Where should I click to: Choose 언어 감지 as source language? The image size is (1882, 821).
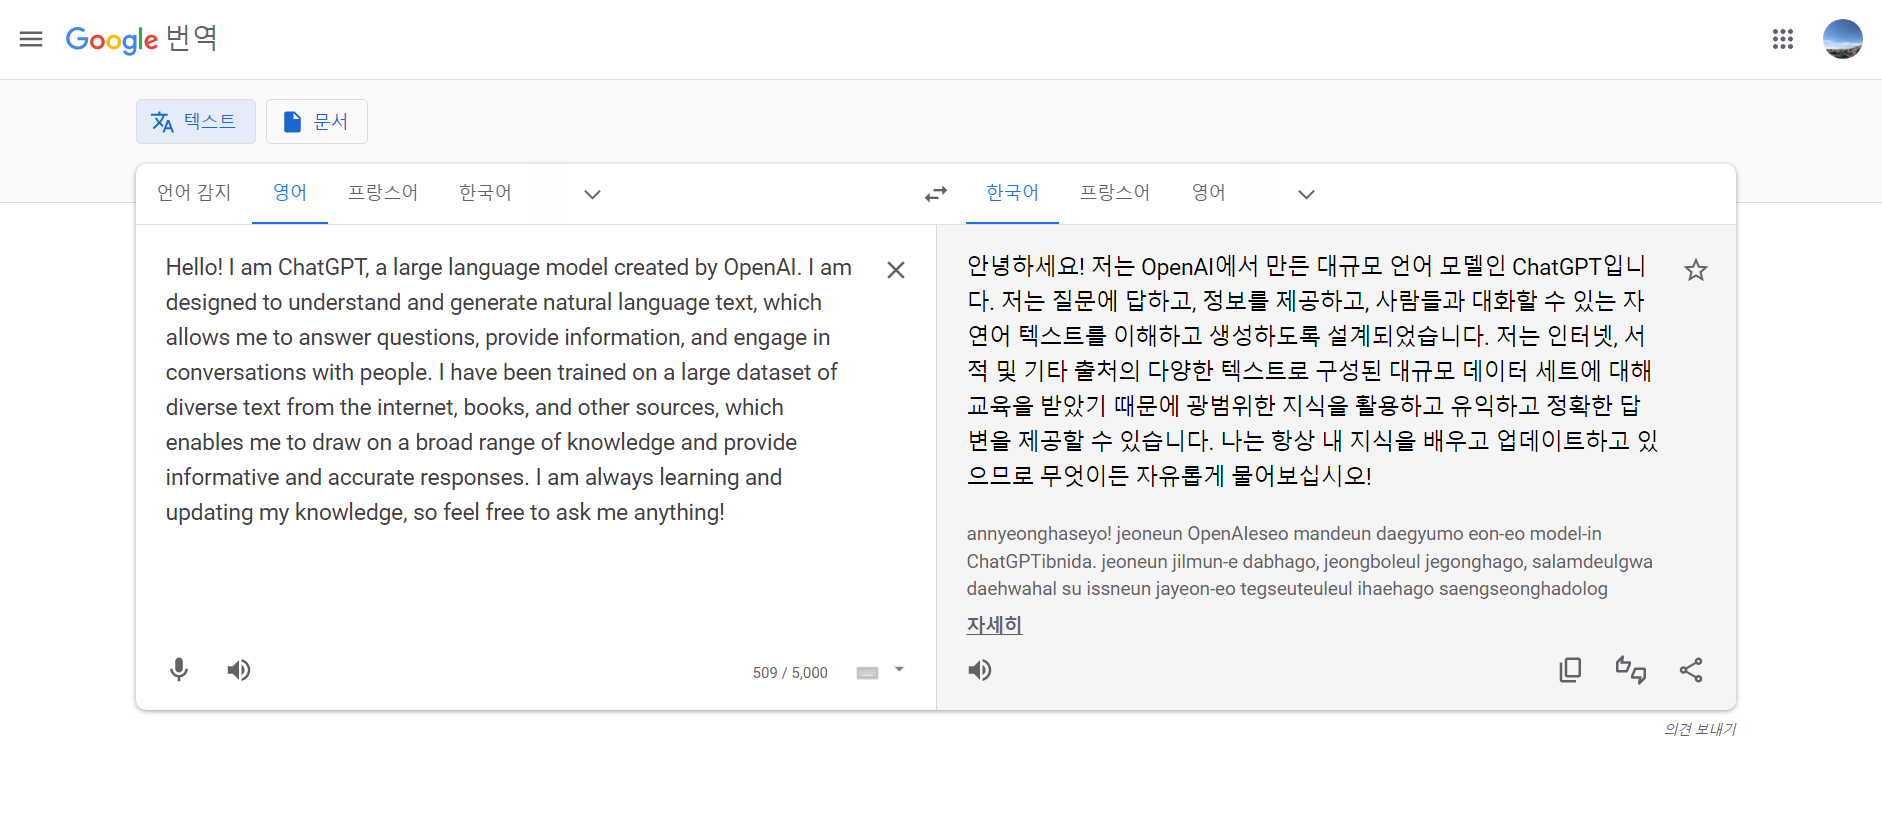194,192
